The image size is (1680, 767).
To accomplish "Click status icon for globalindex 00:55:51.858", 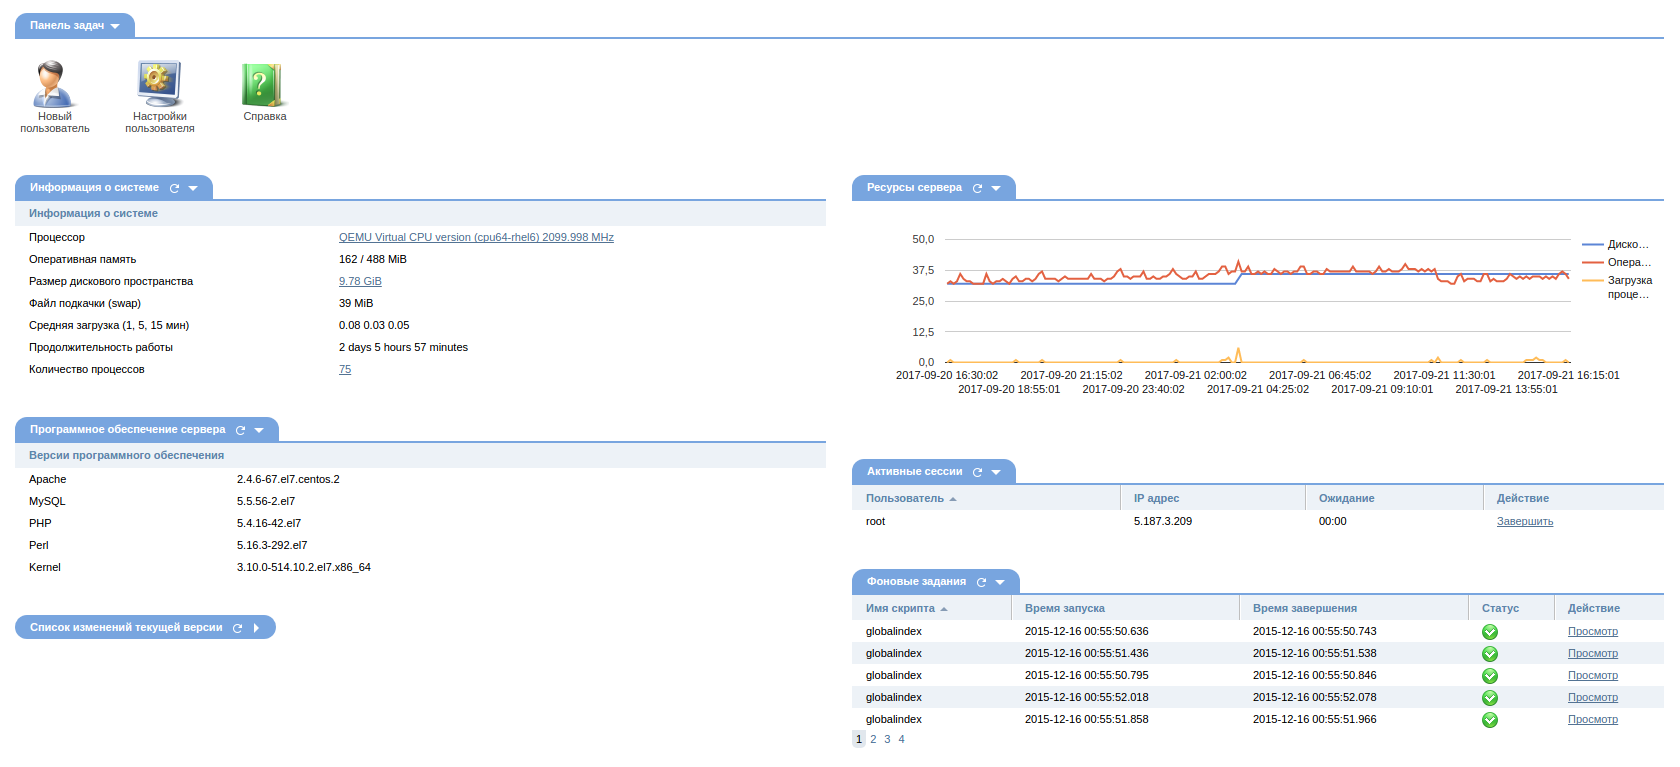I will pyautogui.click(x=1490, y=720).
